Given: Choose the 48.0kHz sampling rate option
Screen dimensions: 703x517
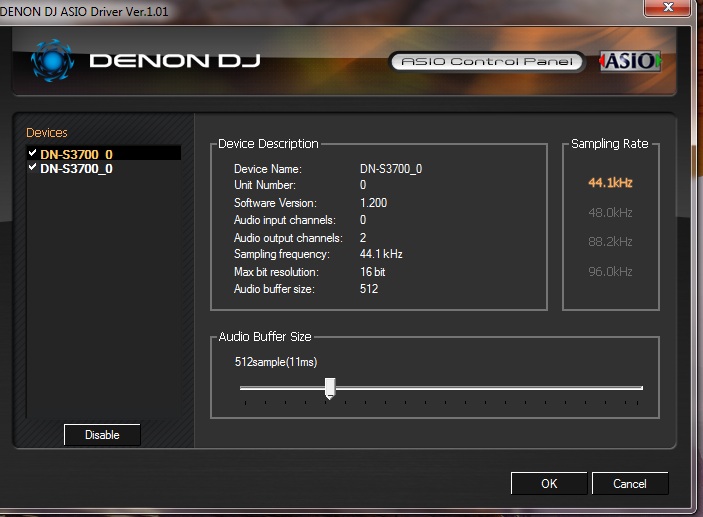Looking at the screenshot, I should point(609,213).
